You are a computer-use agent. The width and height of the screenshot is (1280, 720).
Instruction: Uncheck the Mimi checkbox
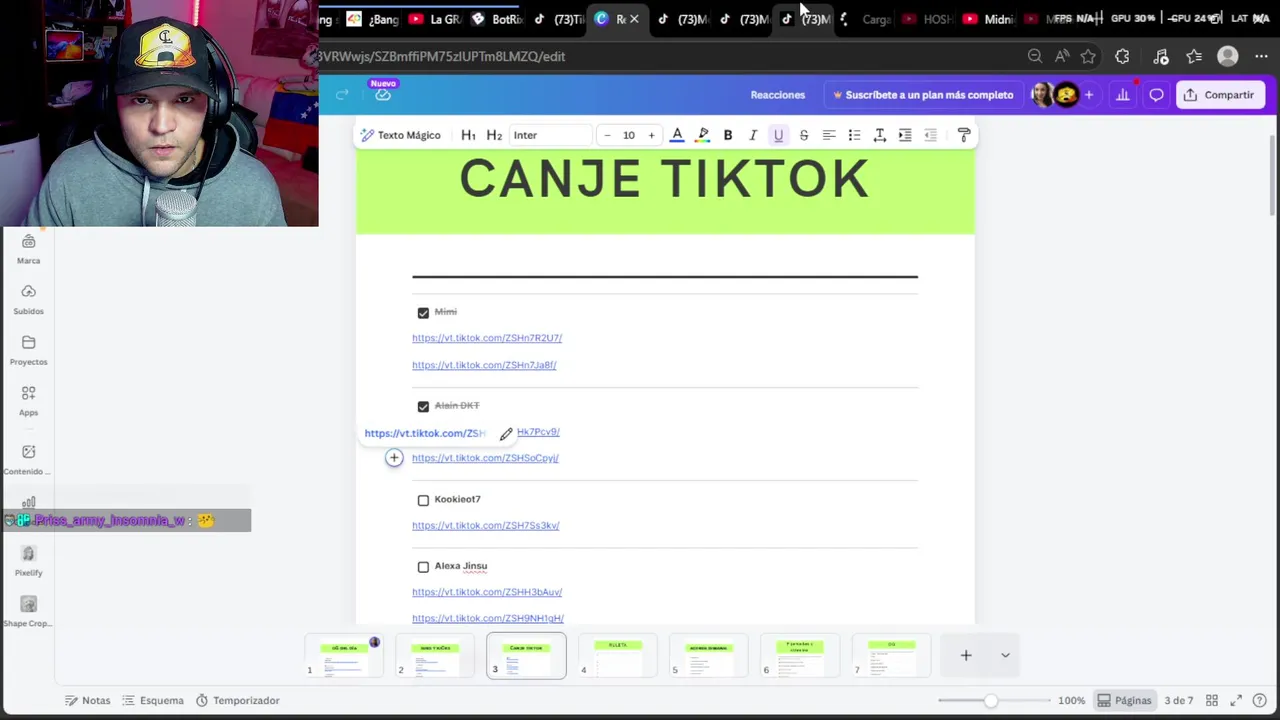click(x=423, y=313)
